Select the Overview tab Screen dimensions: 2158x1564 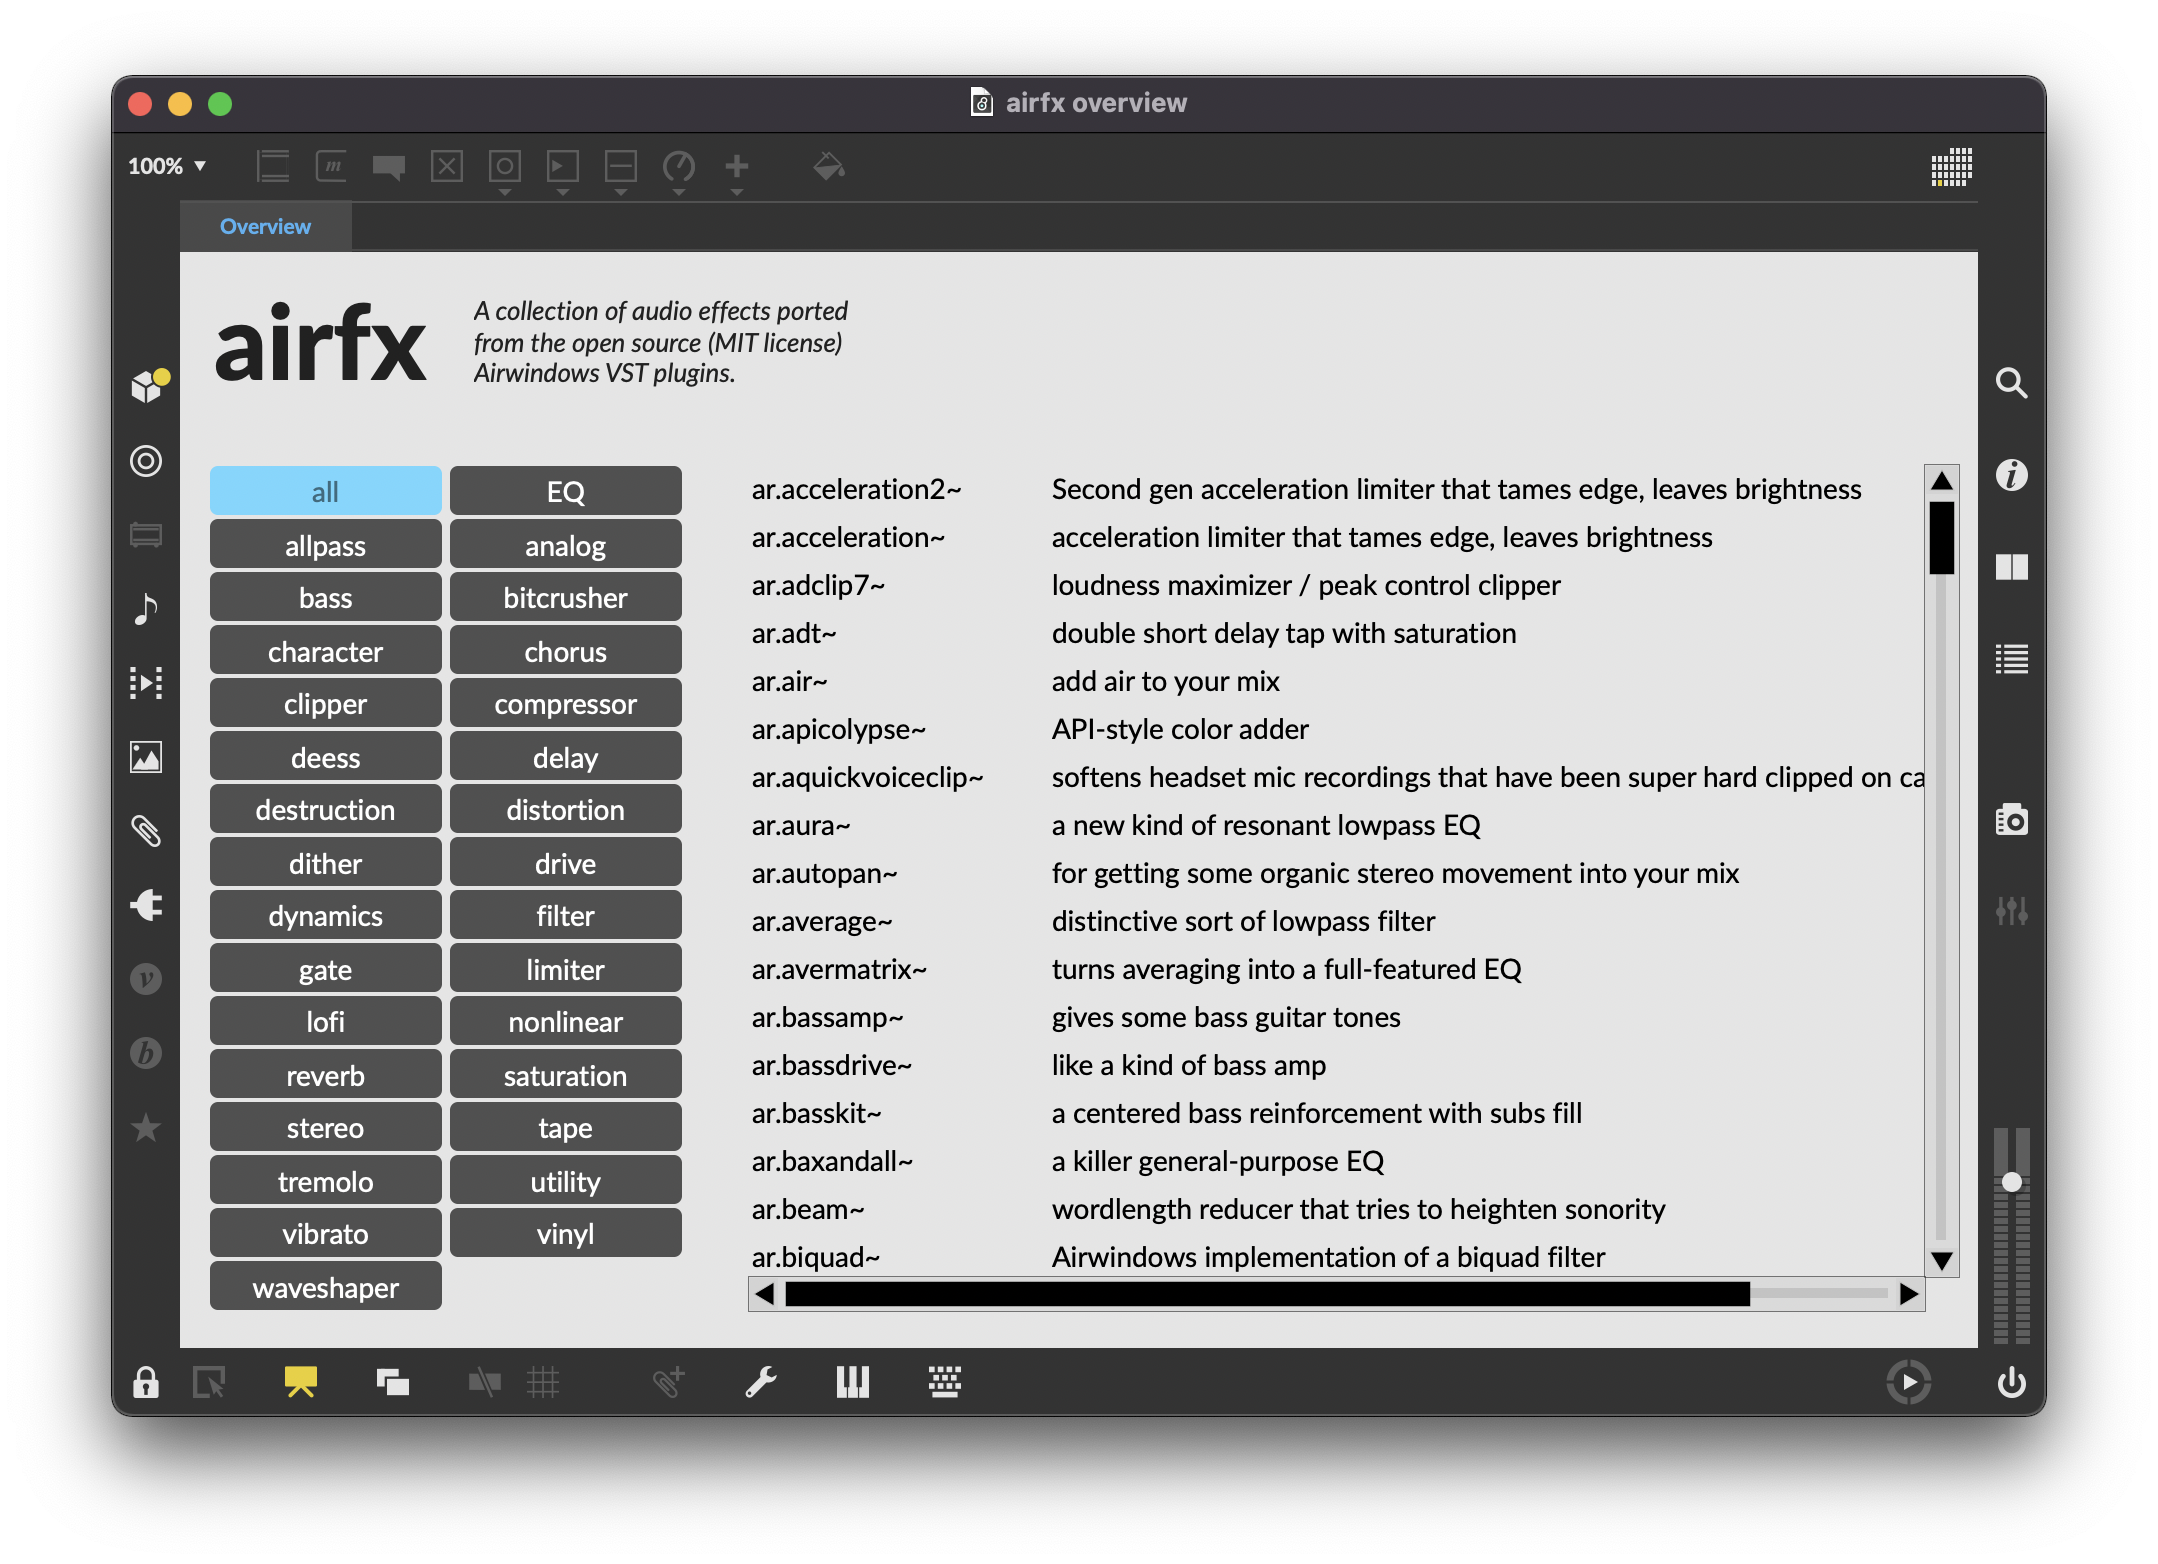point(265,227)
